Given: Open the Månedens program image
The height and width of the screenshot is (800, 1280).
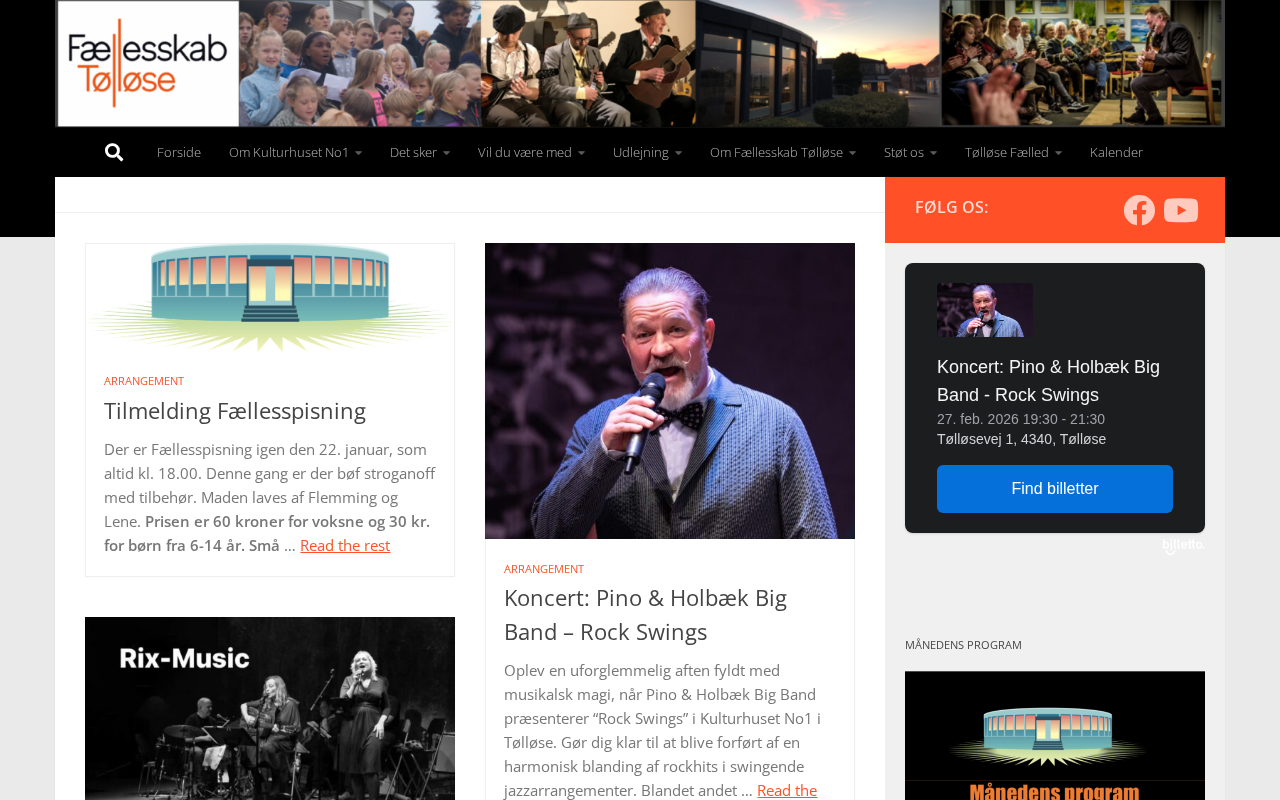Looking at the screenshot, I should click(1055, 735).
